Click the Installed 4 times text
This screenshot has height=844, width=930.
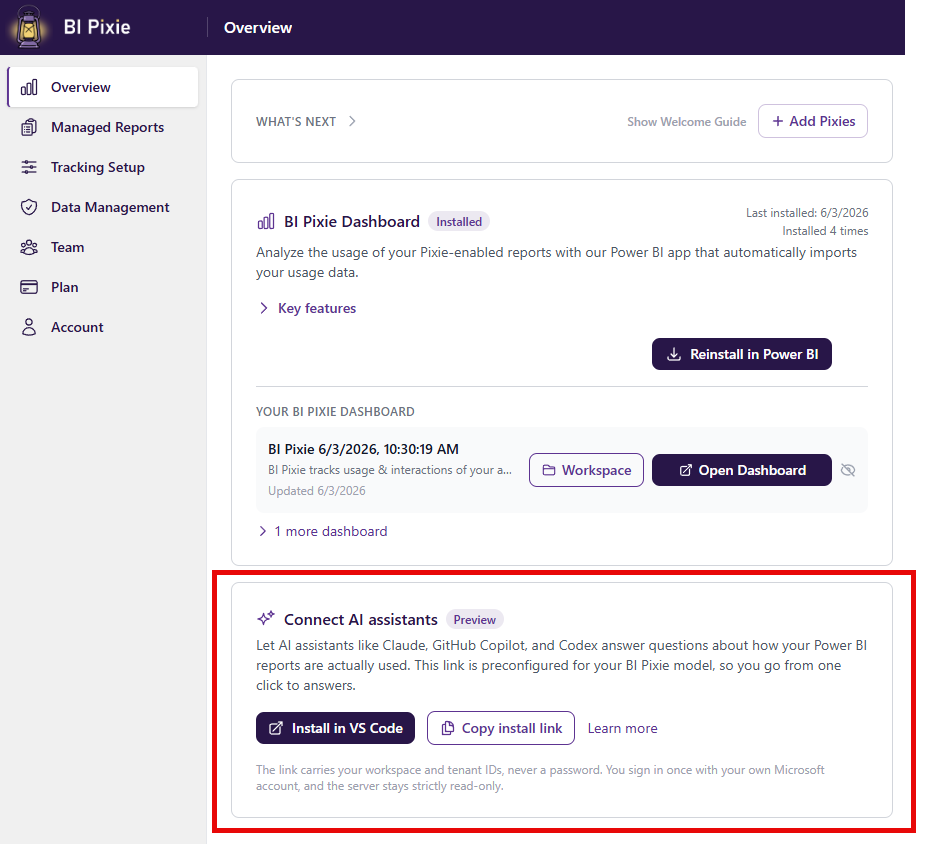tap(825, 231)
